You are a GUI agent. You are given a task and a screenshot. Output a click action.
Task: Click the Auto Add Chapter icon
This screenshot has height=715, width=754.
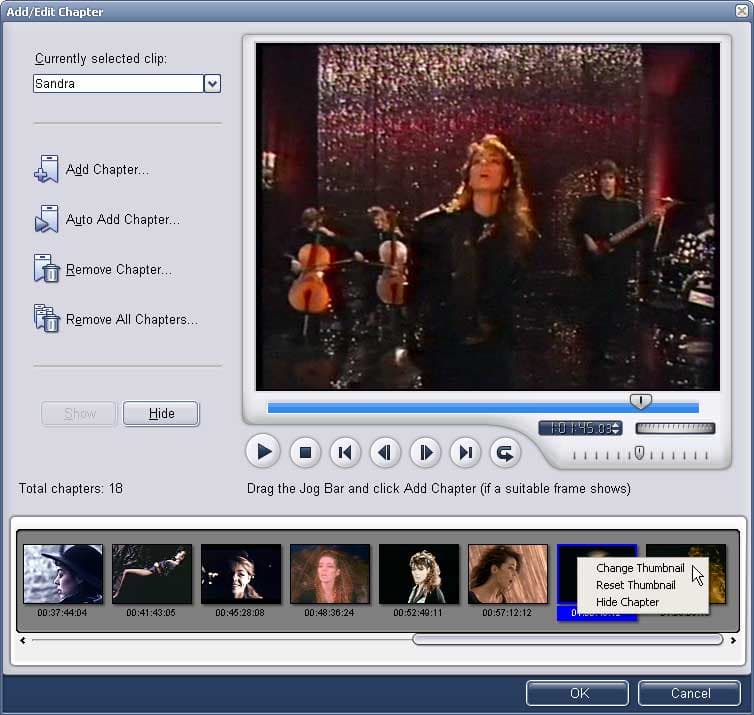(x=46, y=219)
